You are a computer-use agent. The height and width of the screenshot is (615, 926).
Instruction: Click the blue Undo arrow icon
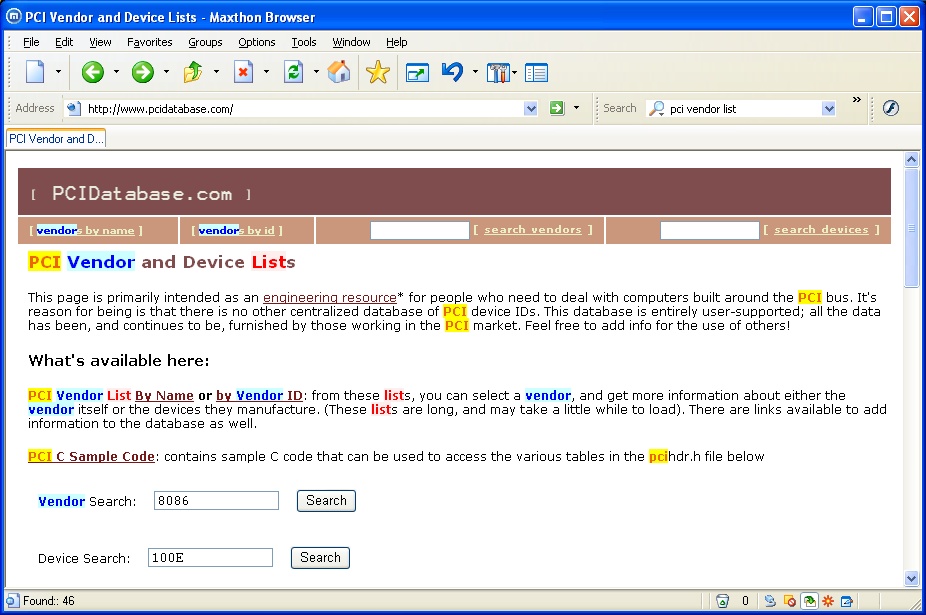[x=452, y=72]
